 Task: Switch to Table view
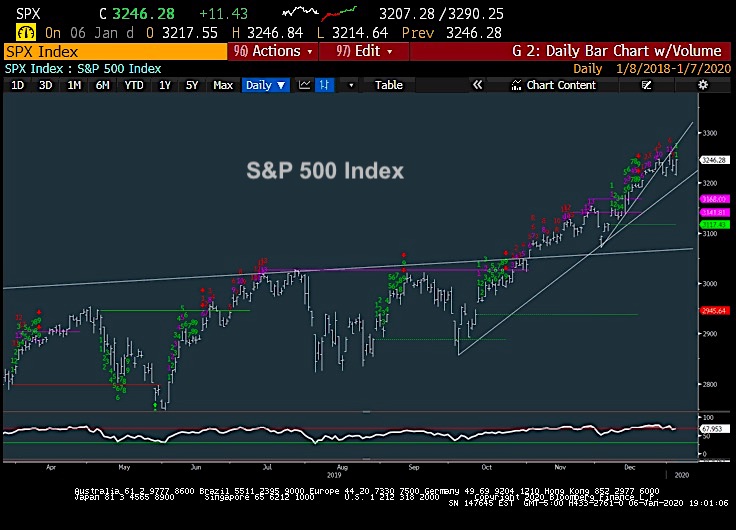pos(389,85)
